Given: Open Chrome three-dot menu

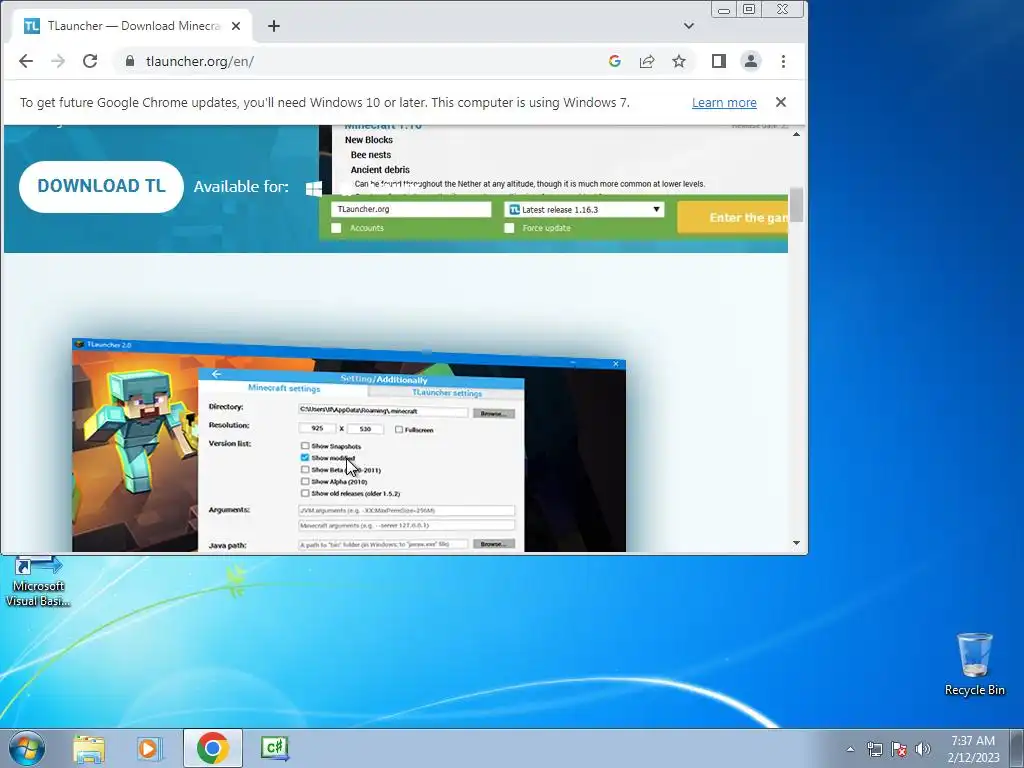Looking at the screenshot, I should pyautogui.click(x=783, y=61).
